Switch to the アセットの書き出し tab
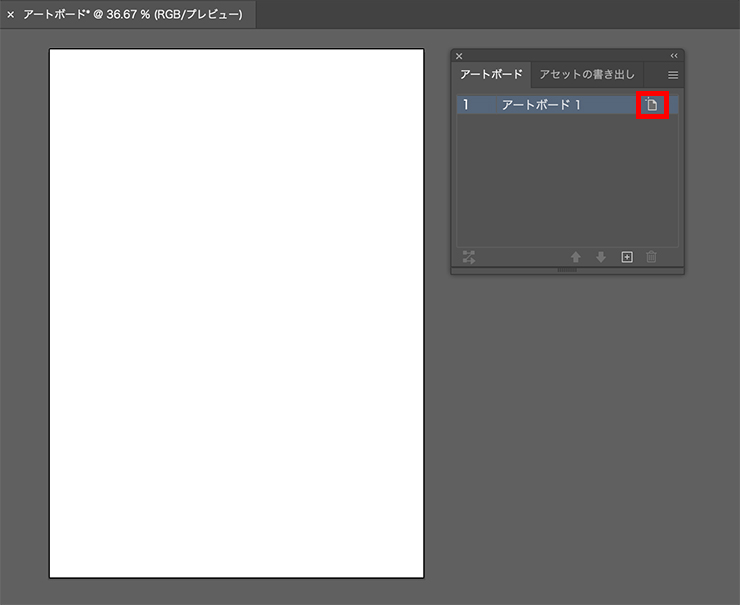740x605 pixels. point(587,75)
